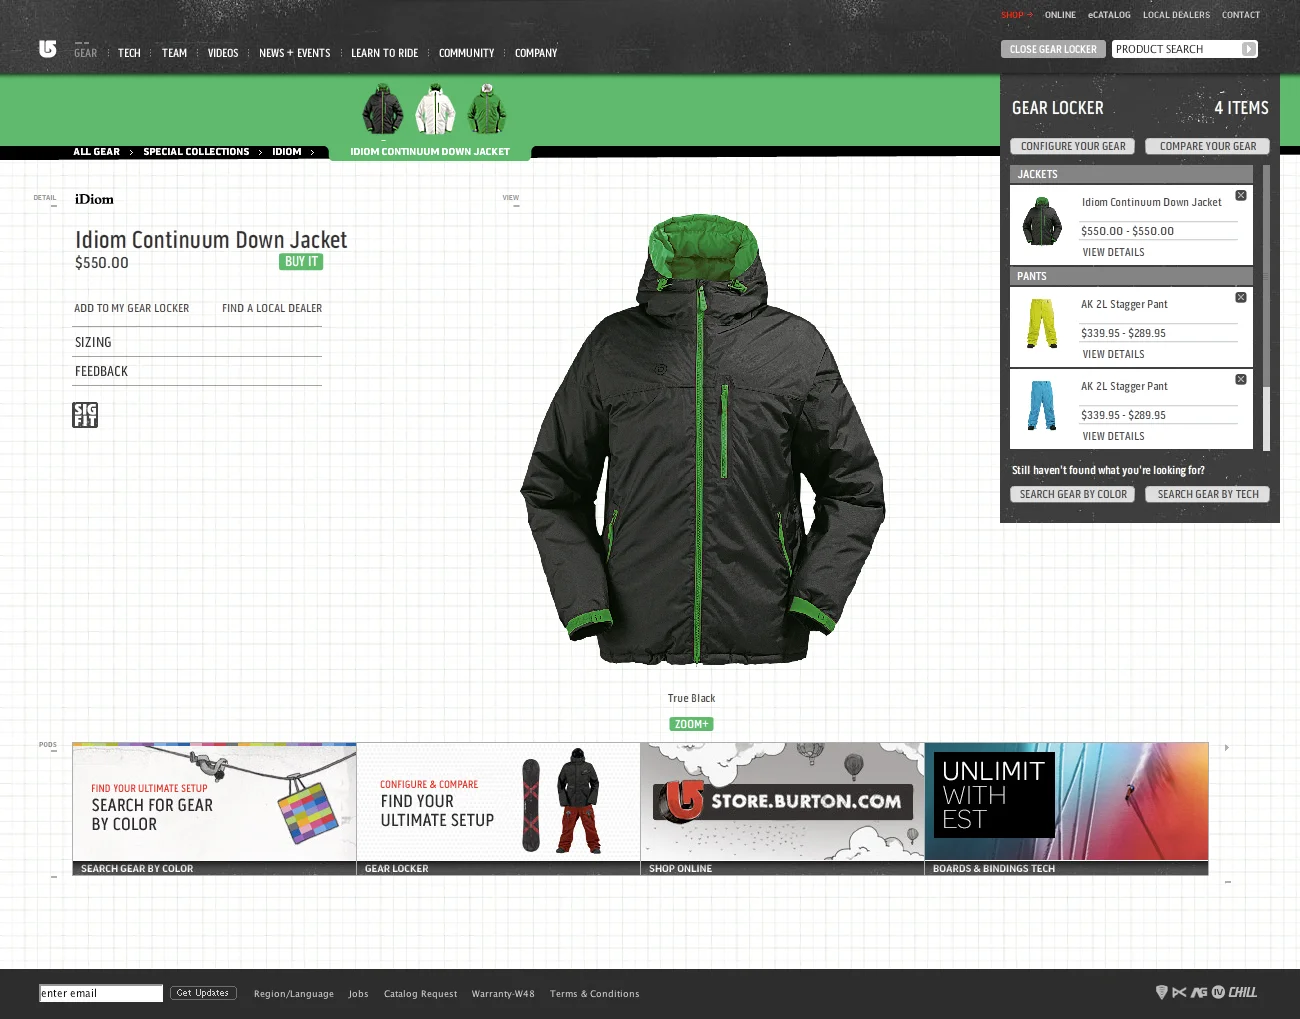Click the Idiom breadcrumb
Screen dimensions: 1300x1019
287,152
